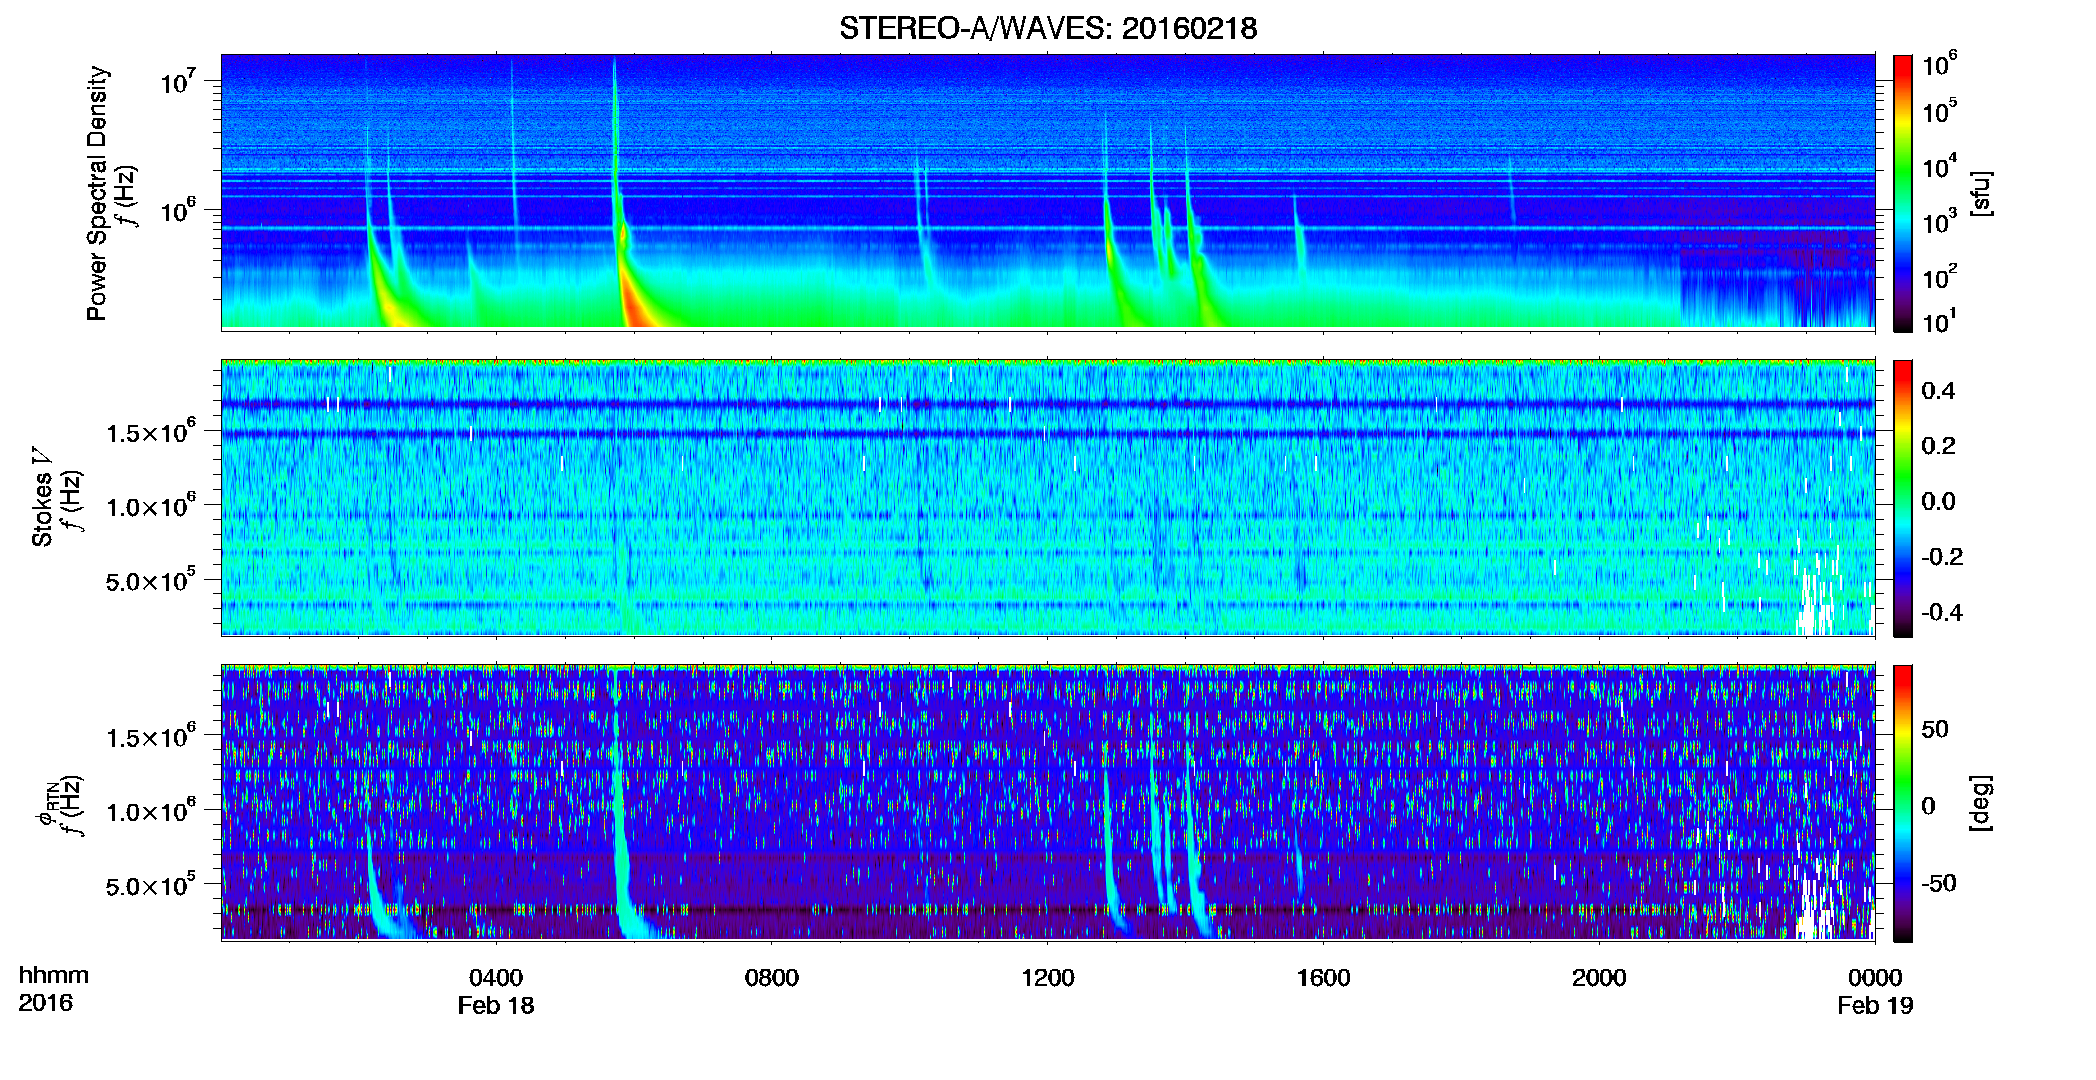This screenshot has width=2096, height=1080.
Task: Click the "0800" time axis label
Action: 772,977
